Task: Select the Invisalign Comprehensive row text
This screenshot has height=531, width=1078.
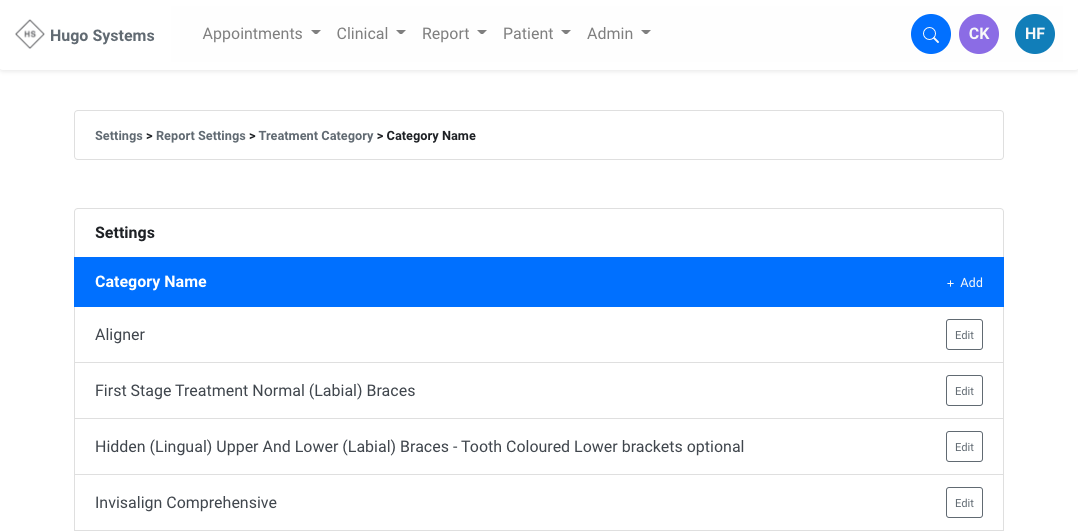Action: pos(186,503)
